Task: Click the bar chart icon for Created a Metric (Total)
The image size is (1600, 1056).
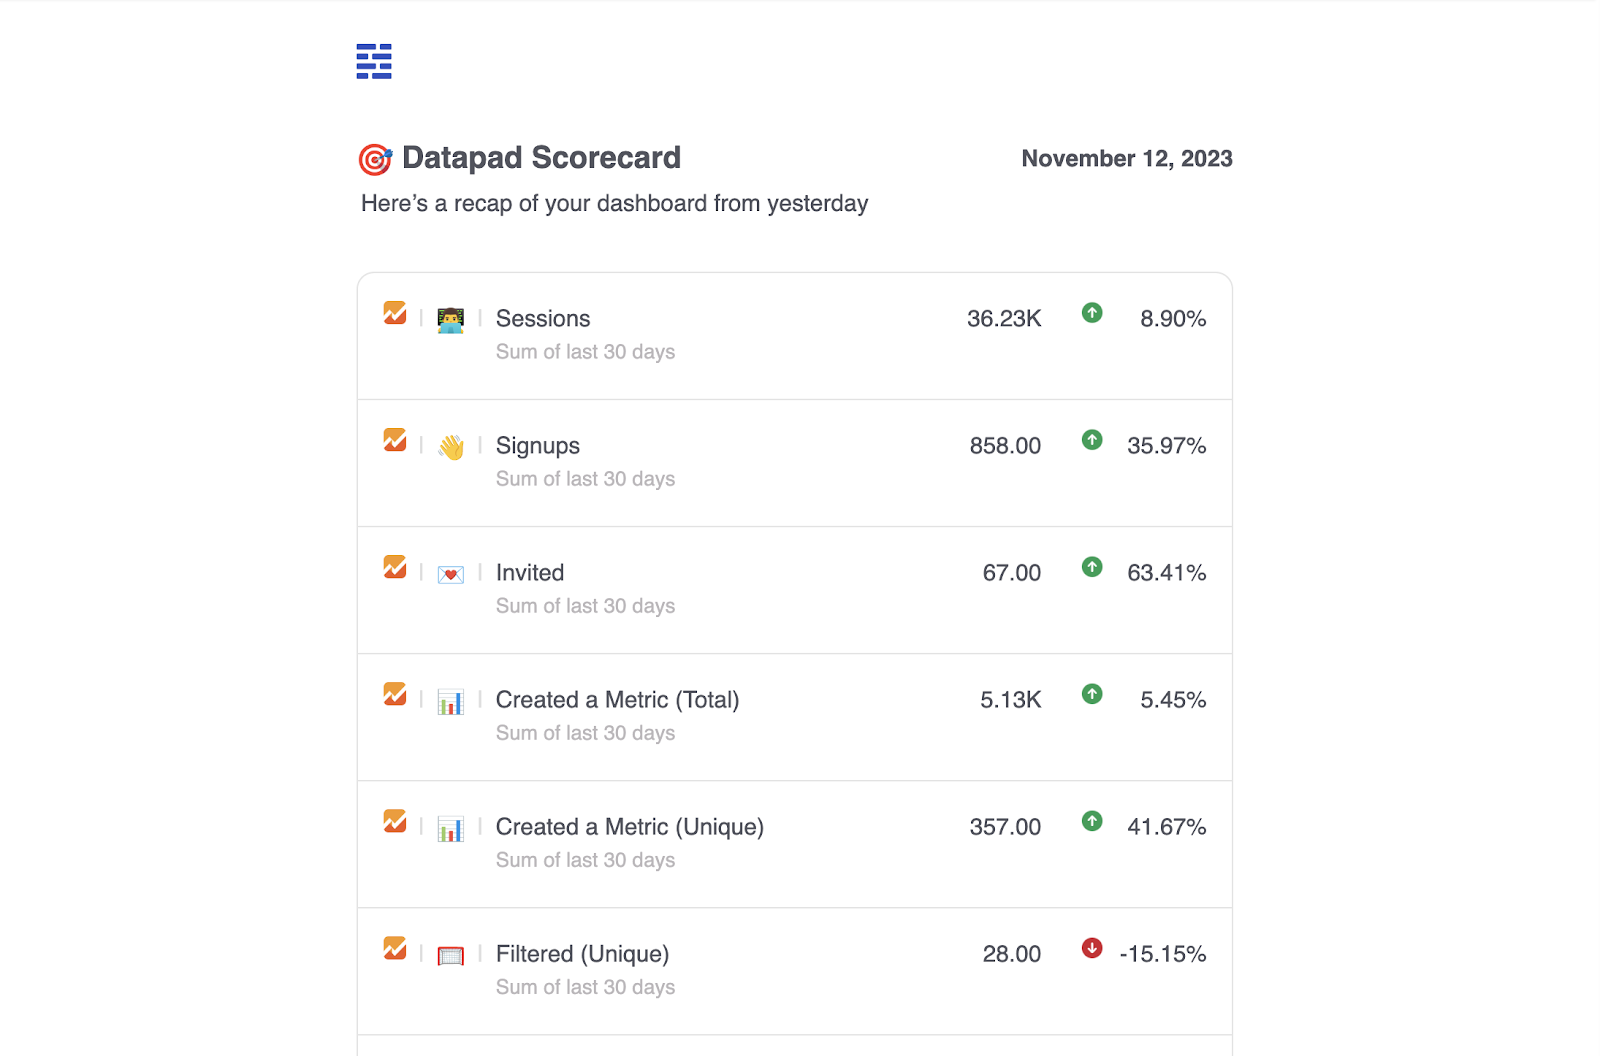Action: click(x=450, y=702)
